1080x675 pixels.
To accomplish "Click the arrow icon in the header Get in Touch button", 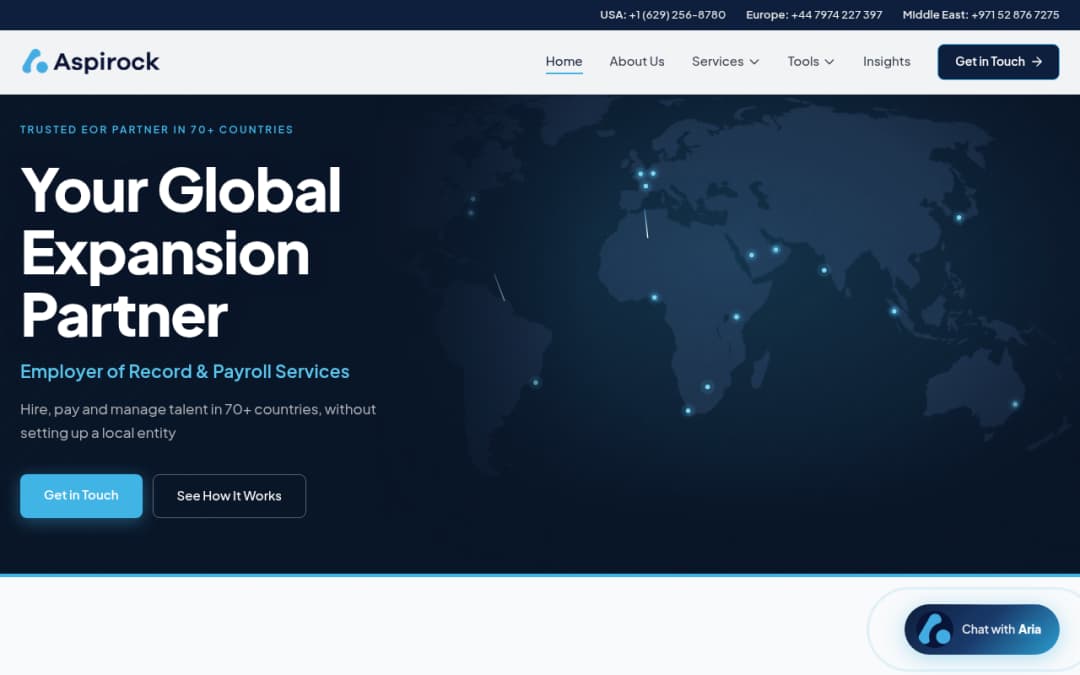I will point(1037,62).
